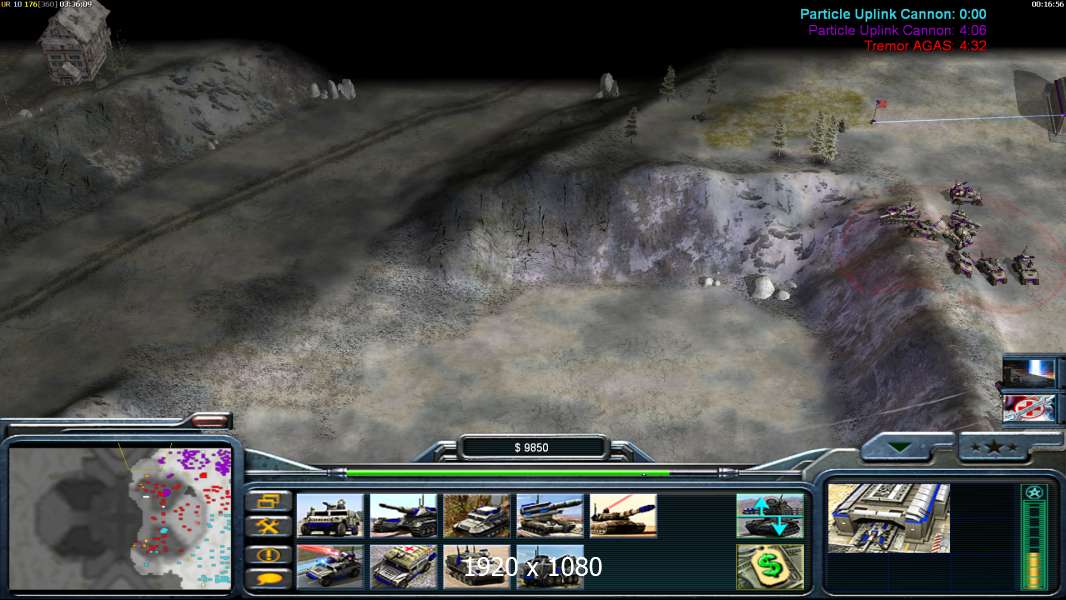The width and height of the screenshot is (1066, 600).
Task: Build the tracked vehicle with tall antenna
Action: 477,566
